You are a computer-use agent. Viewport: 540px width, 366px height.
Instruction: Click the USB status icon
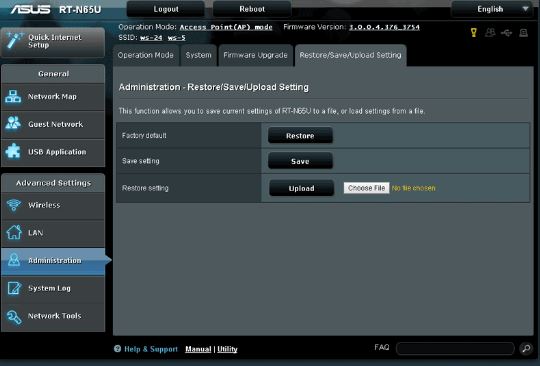point(507,33)
